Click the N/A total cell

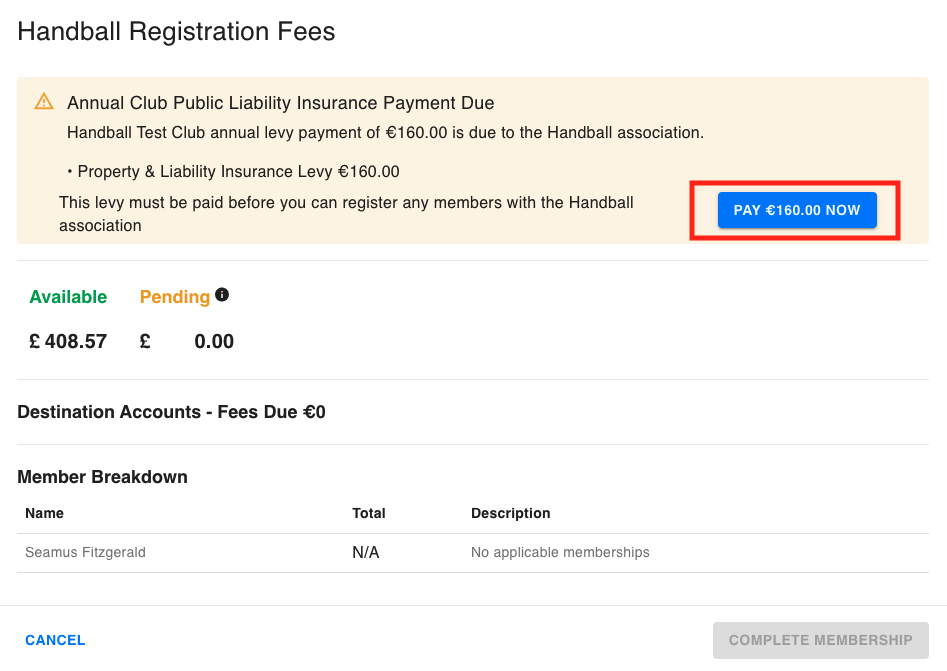coord(365,553)
